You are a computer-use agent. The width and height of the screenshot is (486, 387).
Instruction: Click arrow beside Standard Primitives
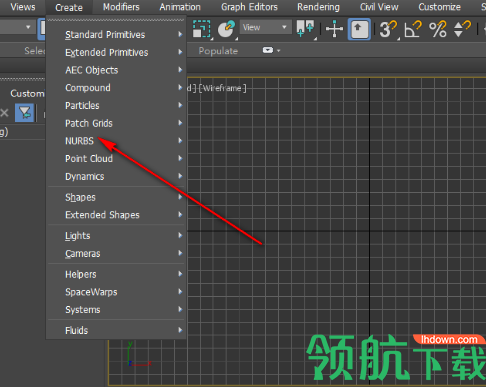[180, 34]
